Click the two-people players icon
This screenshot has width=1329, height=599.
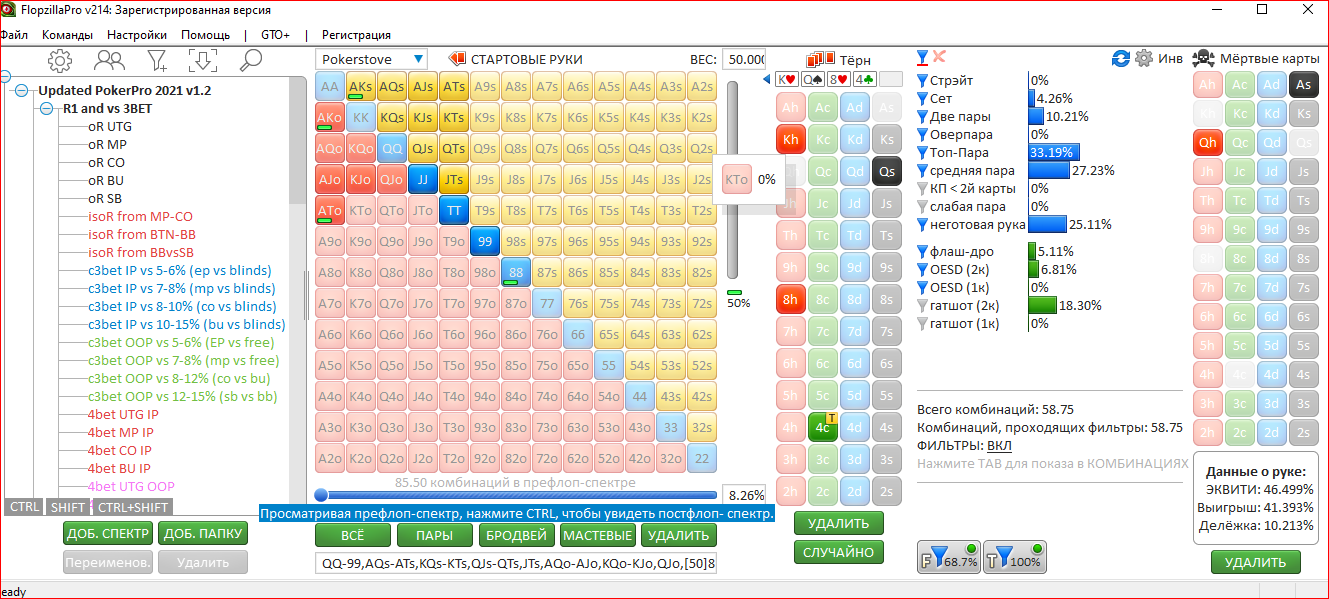point(109,60)
